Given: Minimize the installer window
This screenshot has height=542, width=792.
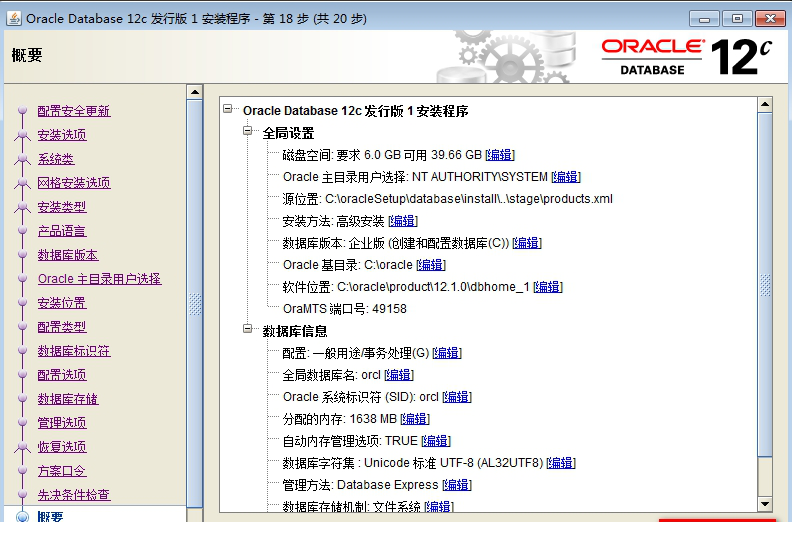Looking at the screenshot, I should [x=704, y=19].
